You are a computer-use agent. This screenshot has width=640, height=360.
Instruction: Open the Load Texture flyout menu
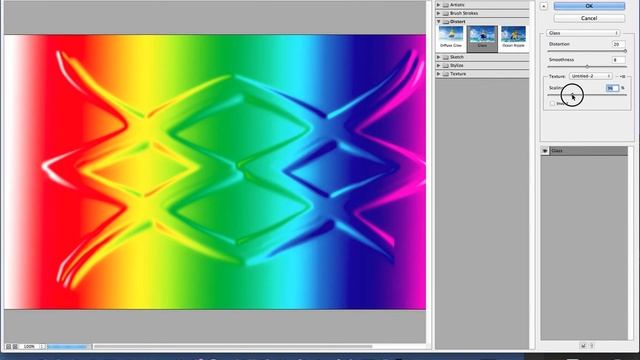[622, 76]
